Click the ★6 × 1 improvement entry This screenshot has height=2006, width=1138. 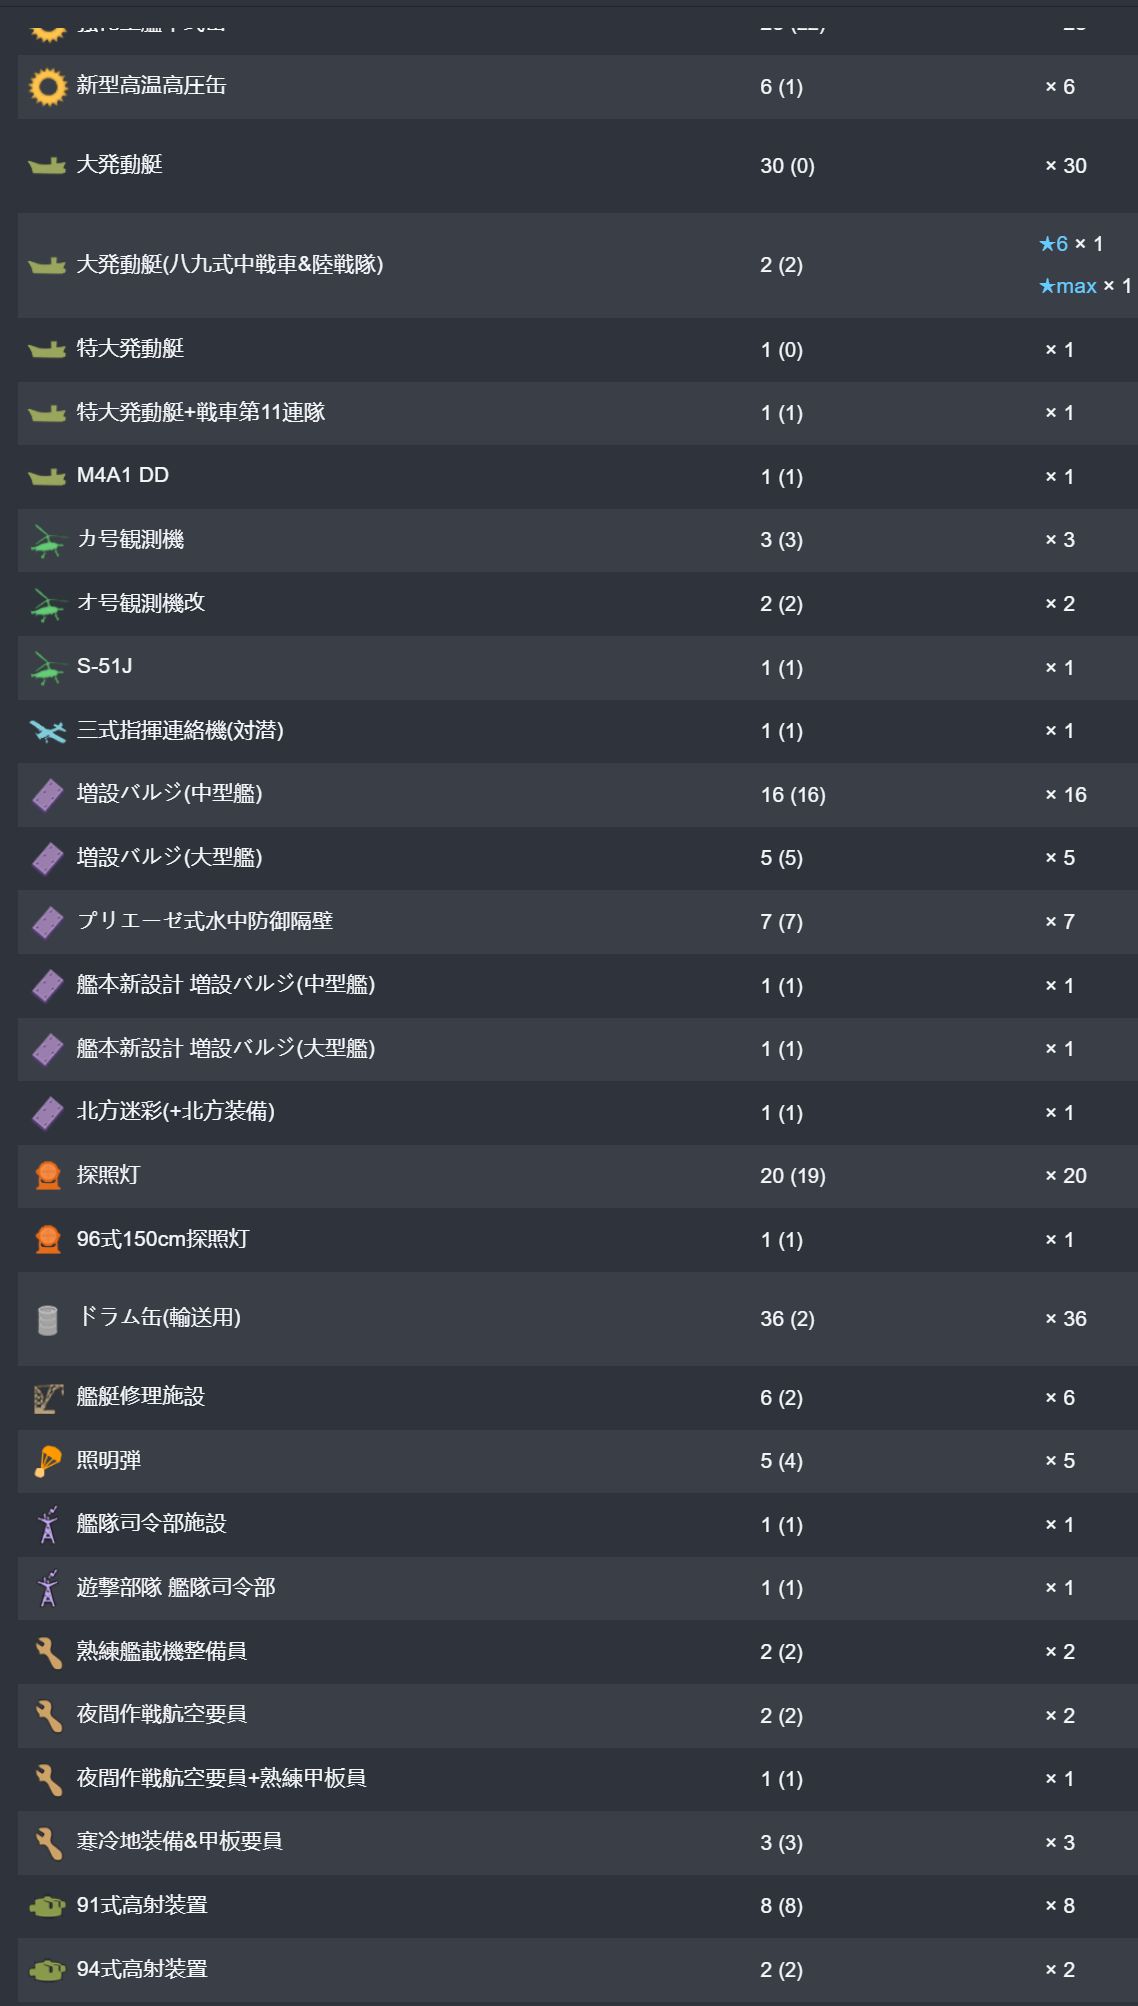click(1070, 244)
